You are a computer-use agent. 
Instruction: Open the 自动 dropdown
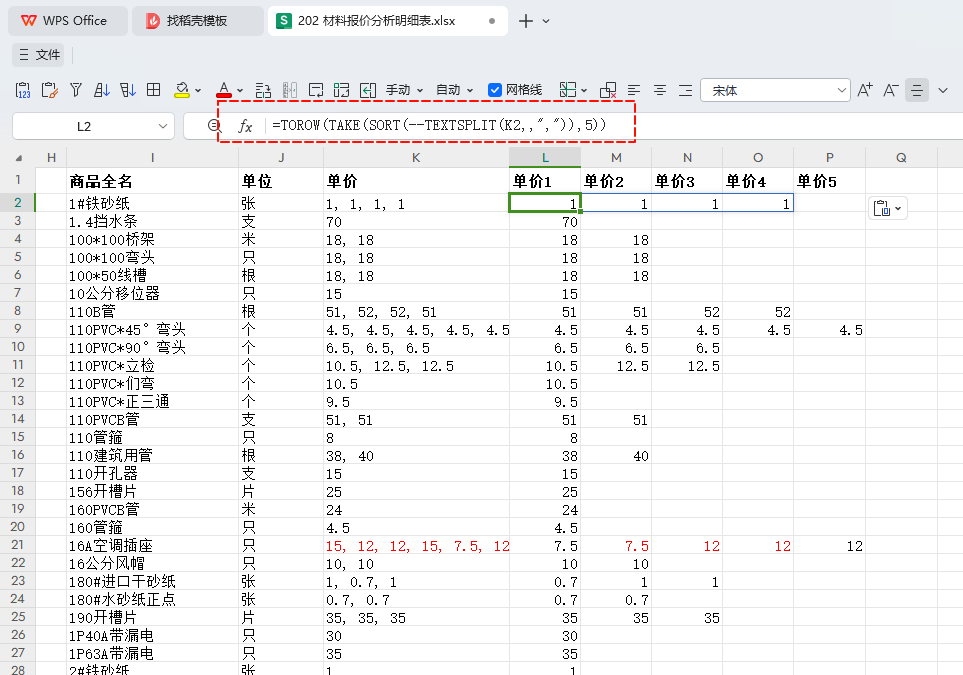pos(454,90)
